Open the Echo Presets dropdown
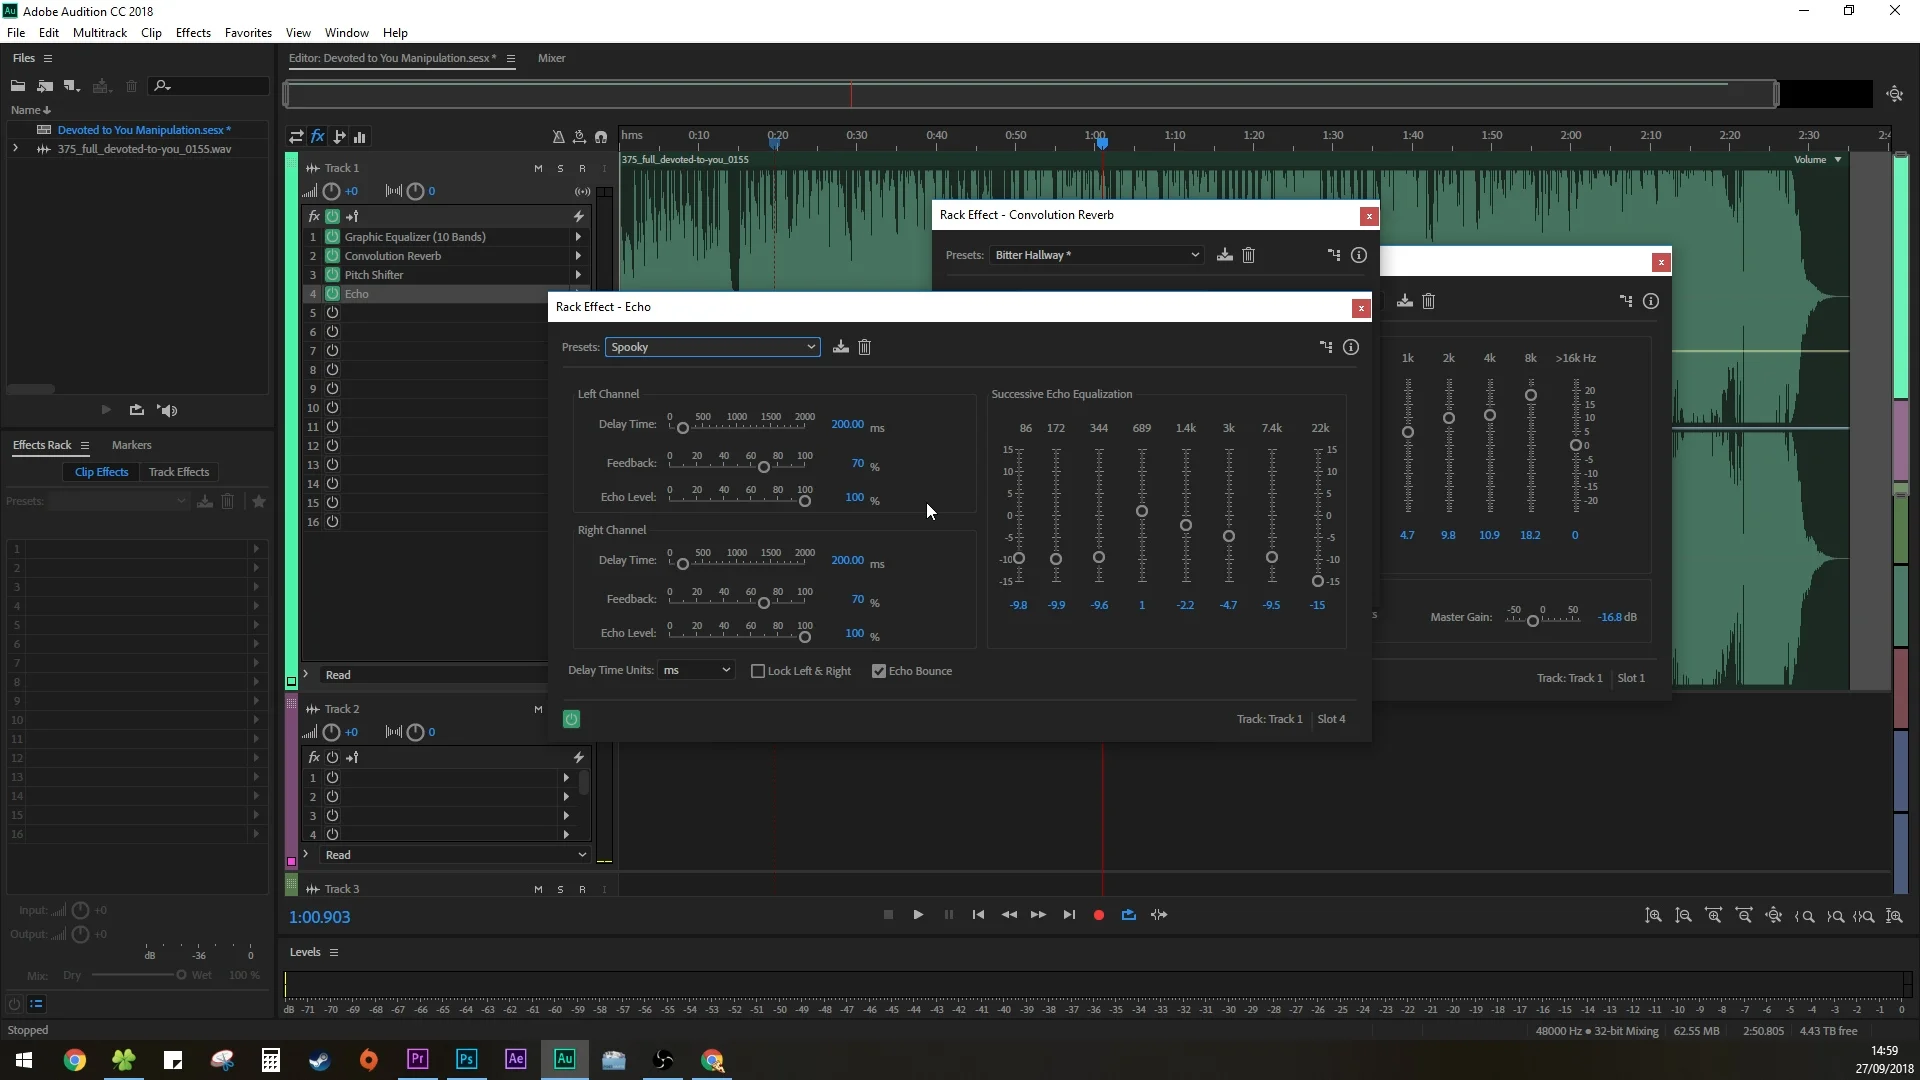The width and height of the screenshot is (1920, 1080). tap(712, 347)
